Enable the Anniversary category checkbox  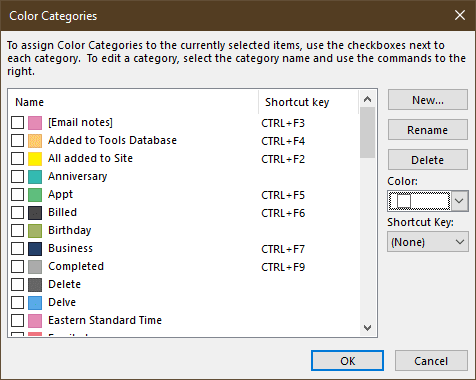coord(17,177)
